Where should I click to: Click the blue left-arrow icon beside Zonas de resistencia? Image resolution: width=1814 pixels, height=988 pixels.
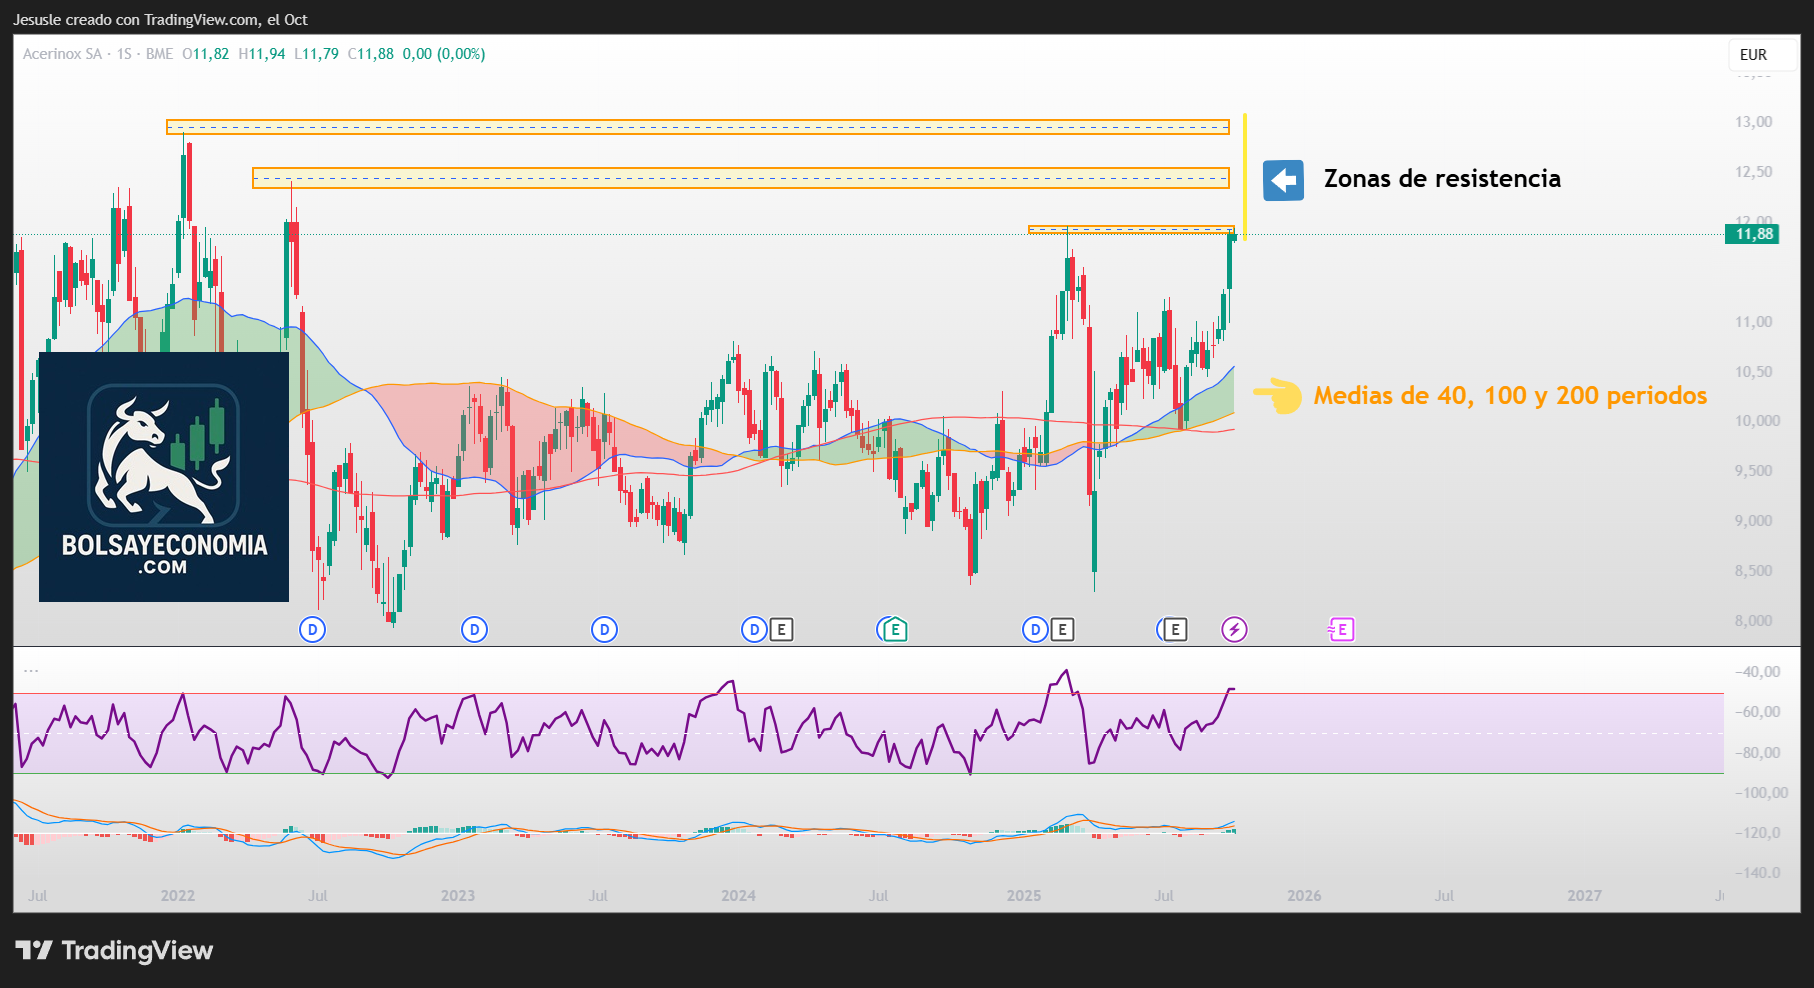coord(1283,181)
